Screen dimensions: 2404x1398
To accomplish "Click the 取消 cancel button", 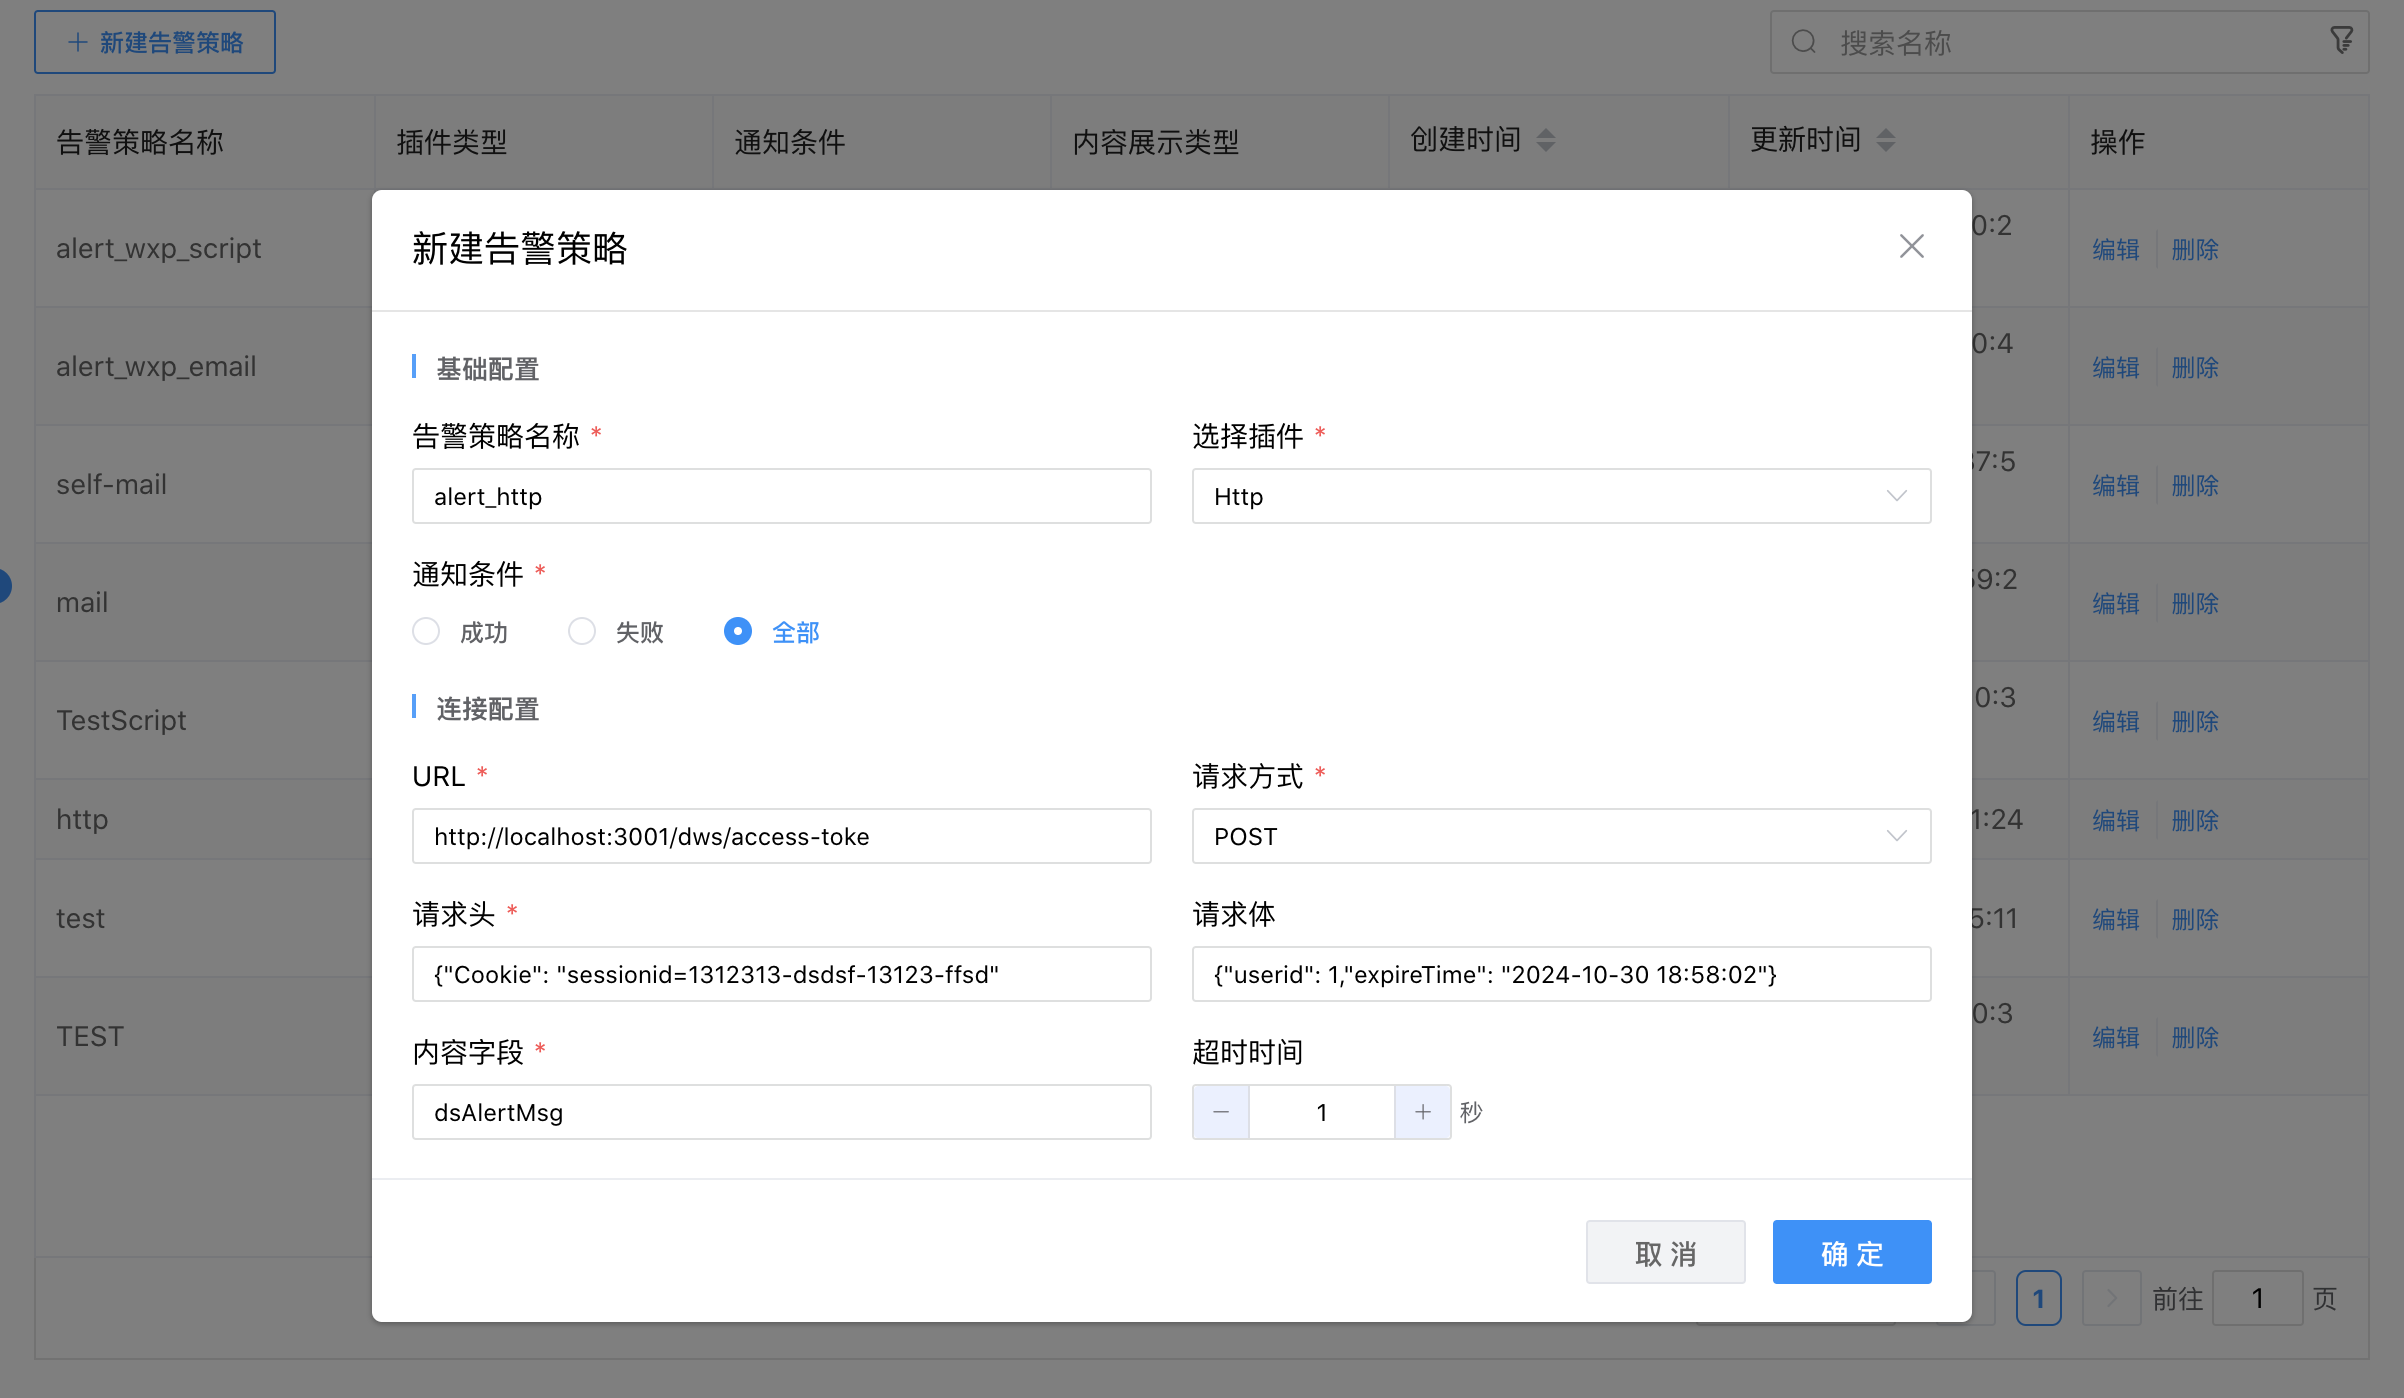I will point(1665,1252).
